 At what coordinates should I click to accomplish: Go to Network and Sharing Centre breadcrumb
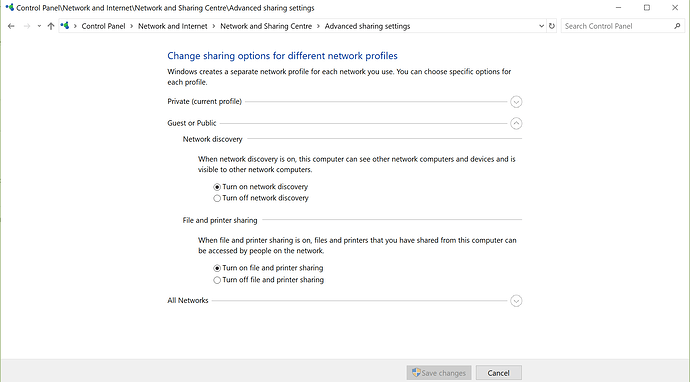[266, 26]
